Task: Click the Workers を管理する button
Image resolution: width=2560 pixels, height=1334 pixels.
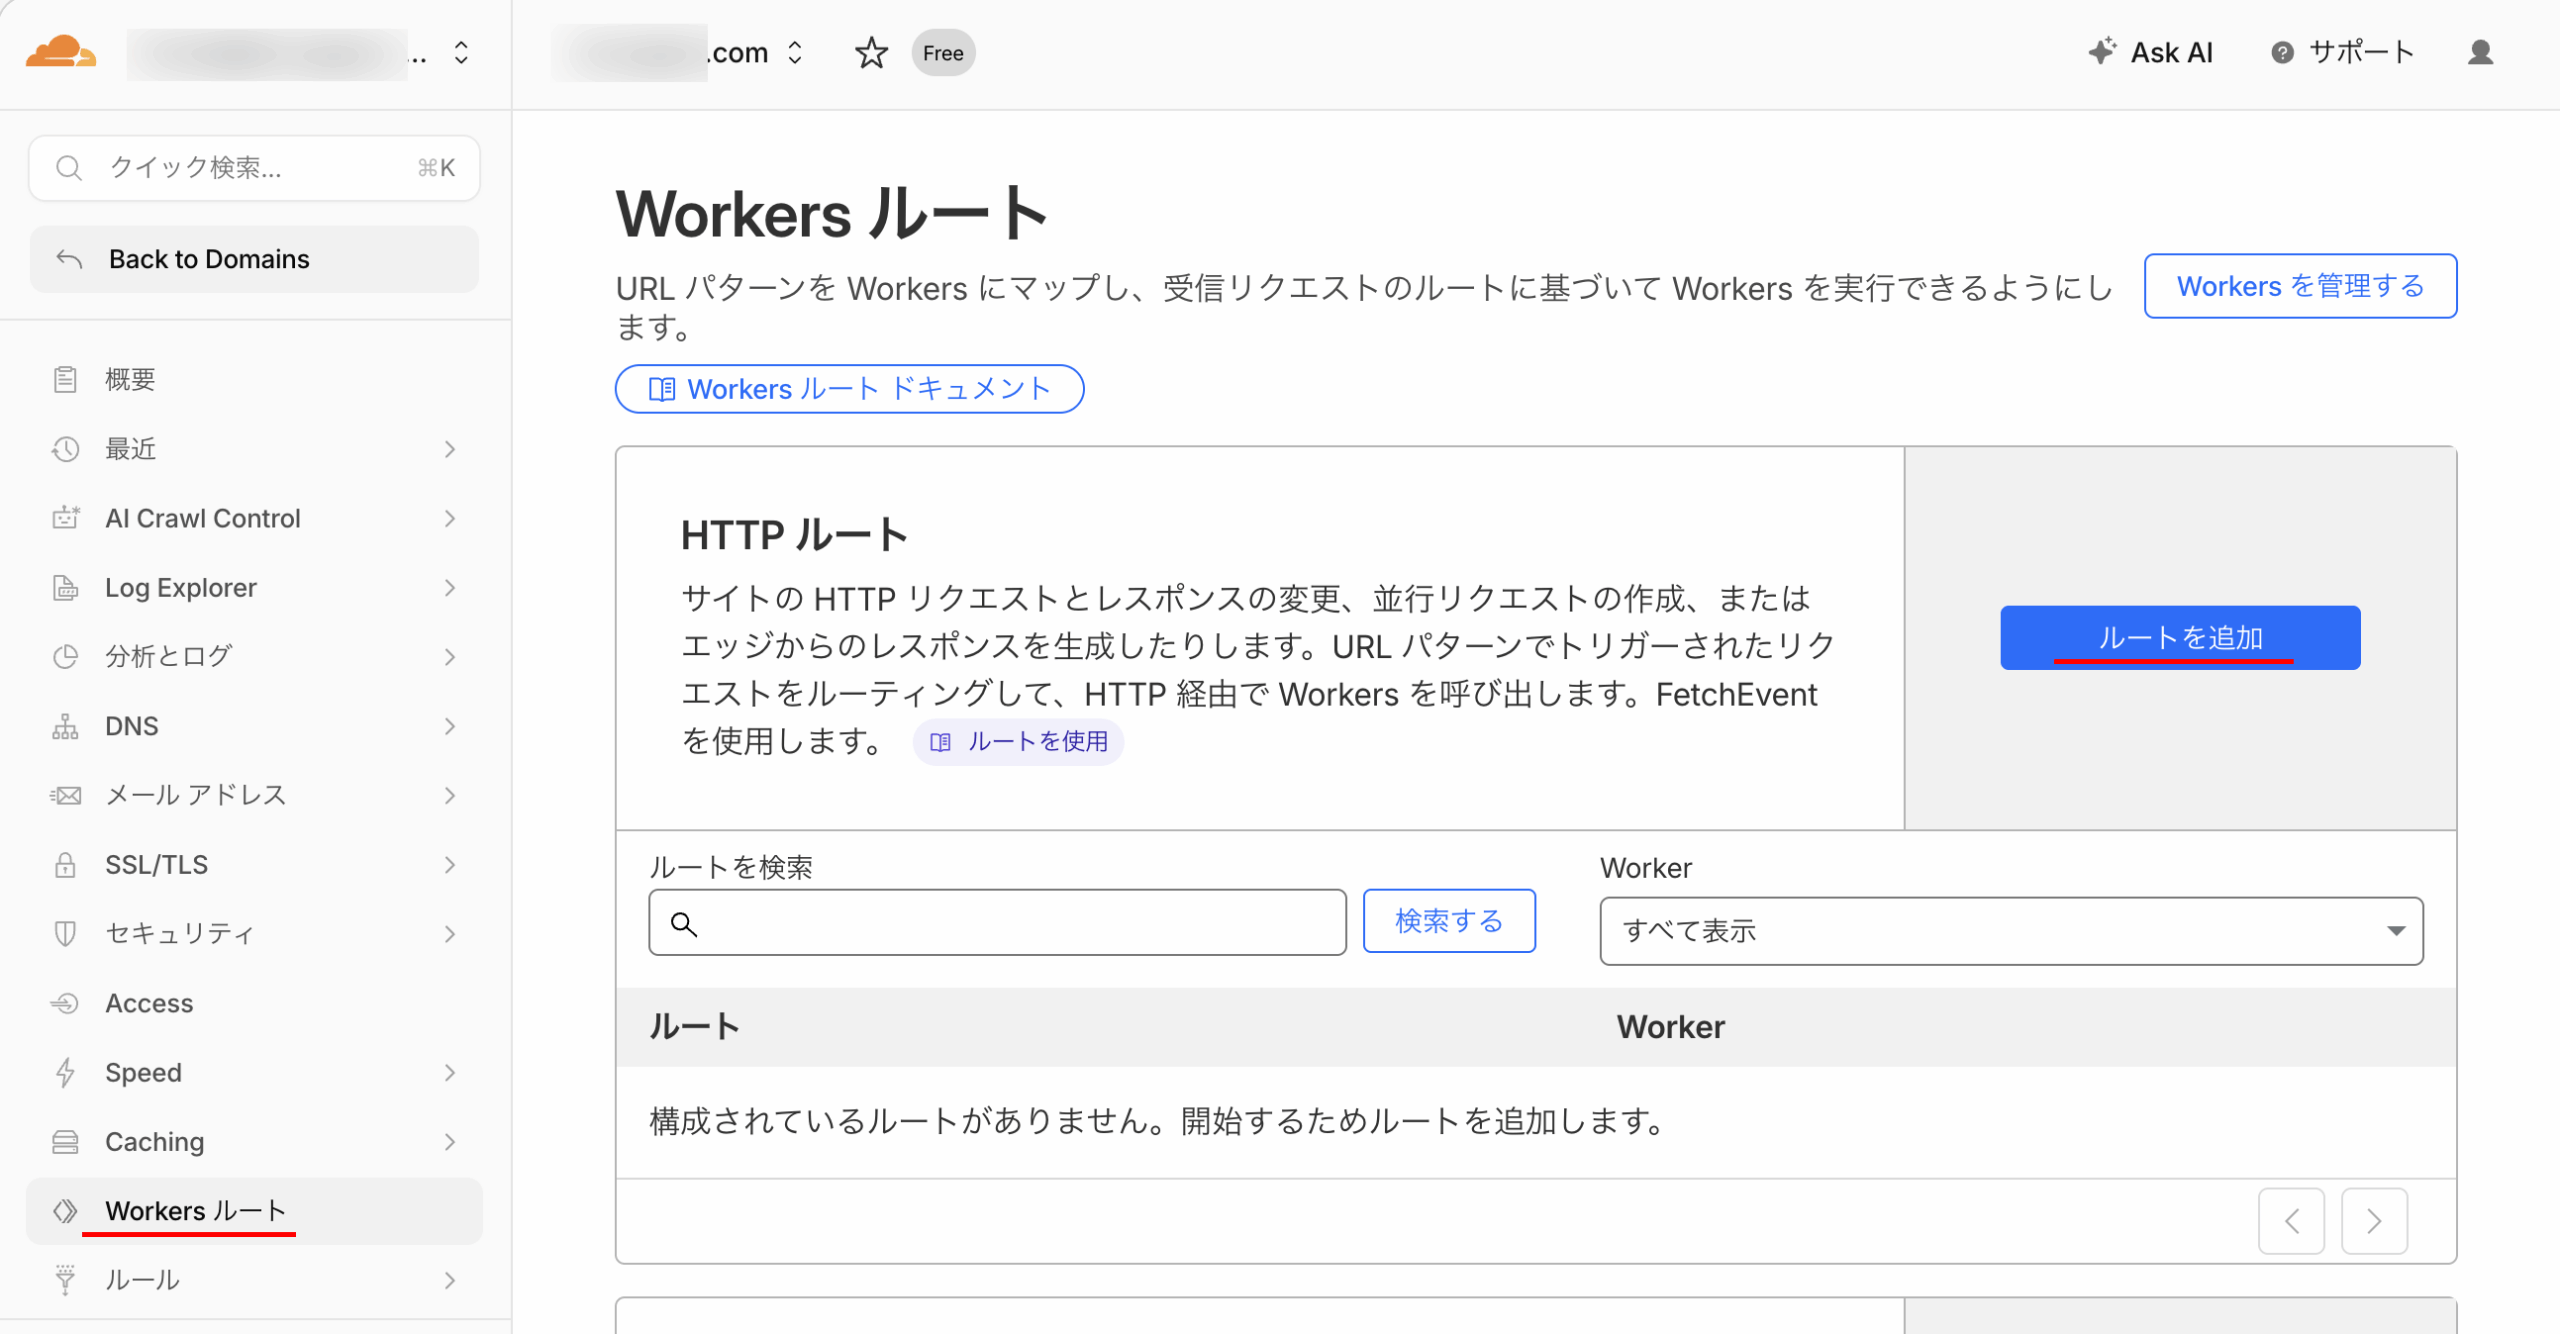Action: coord(2300,286)
